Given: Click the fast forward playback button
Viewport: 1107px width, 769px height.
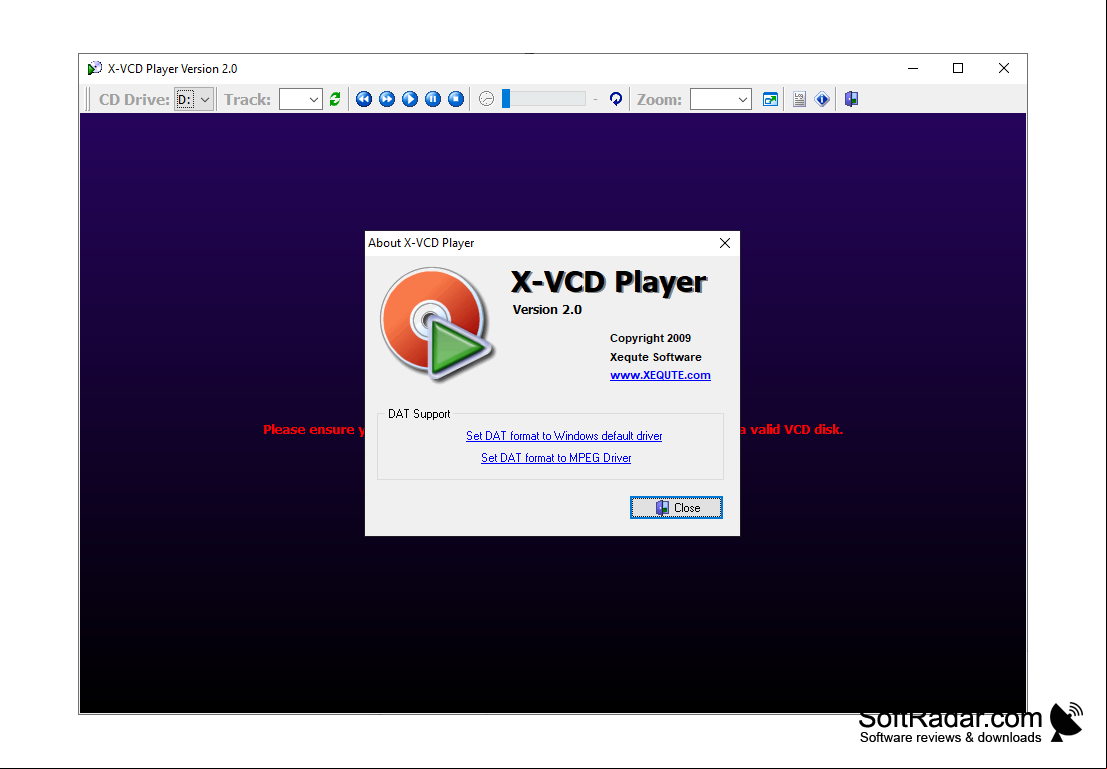Looking at the screenshot, I should pyautogui.click(x=387, y=100).
